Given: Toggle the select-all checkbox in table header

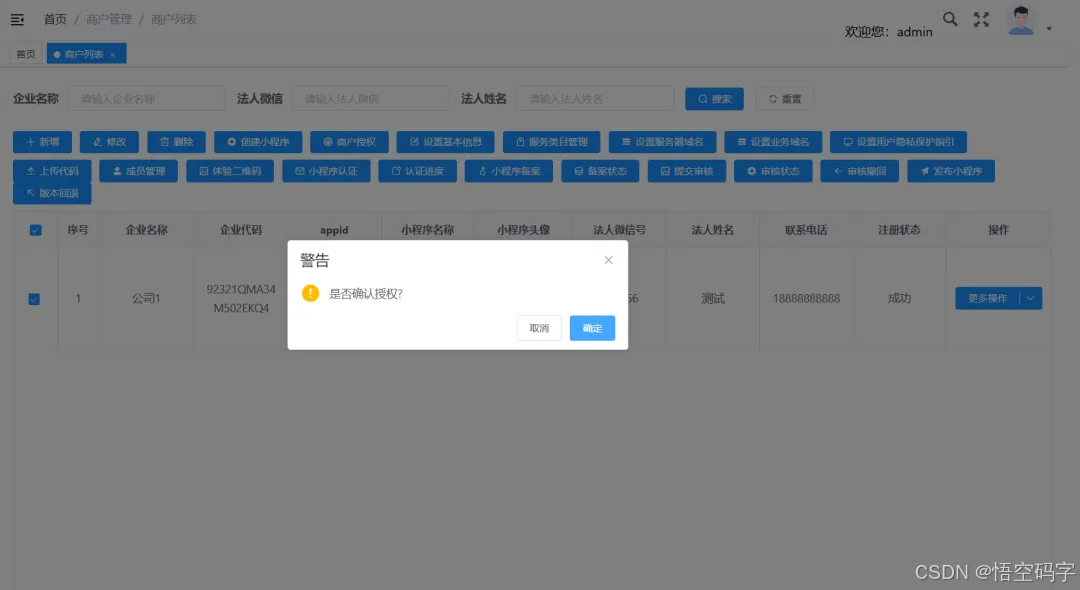Looking at the screenshot, I should tap(35, 230).
